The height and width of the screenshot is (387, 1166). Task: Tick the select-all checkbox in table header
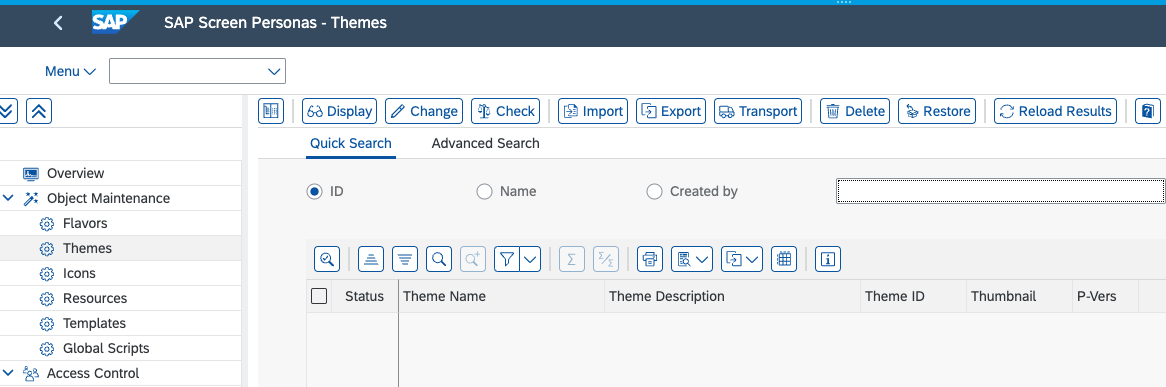point(319,296)
